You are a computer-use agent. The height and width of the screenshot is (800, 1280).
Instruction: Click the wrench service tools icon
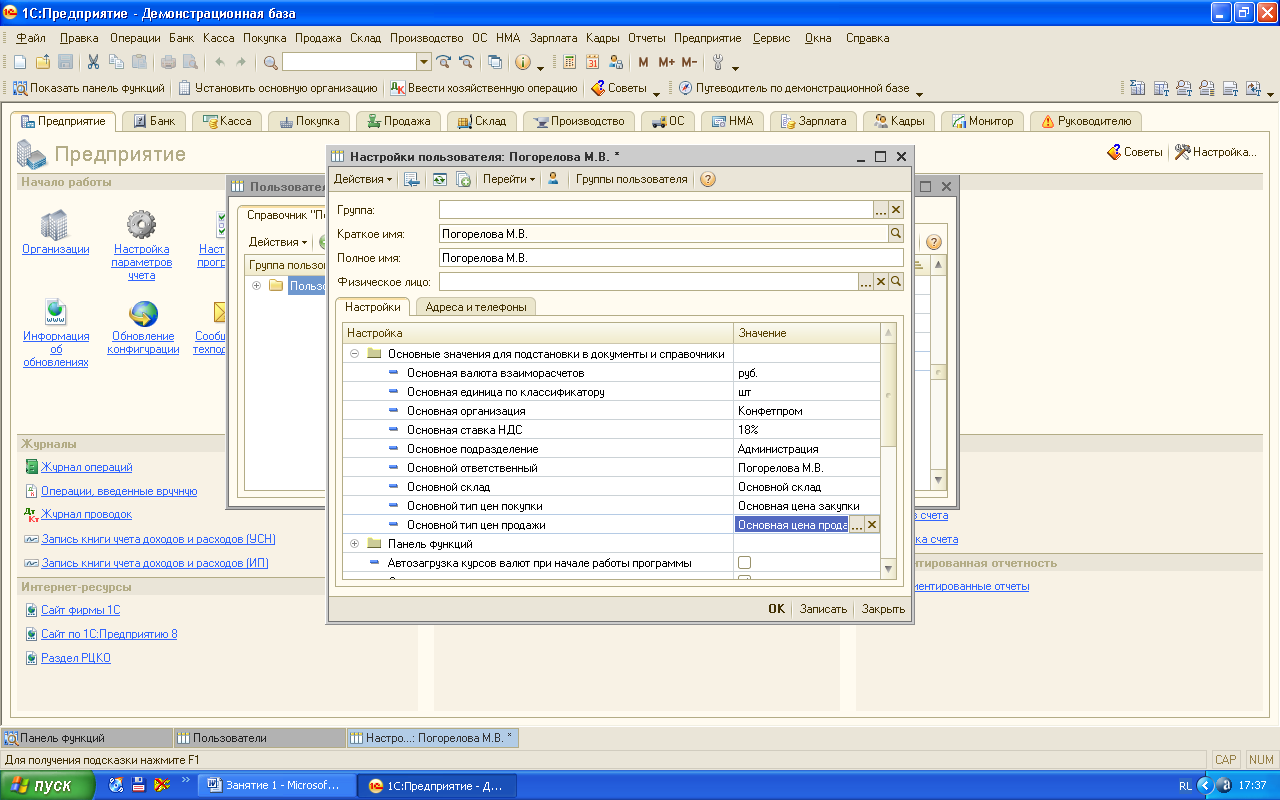717,62
